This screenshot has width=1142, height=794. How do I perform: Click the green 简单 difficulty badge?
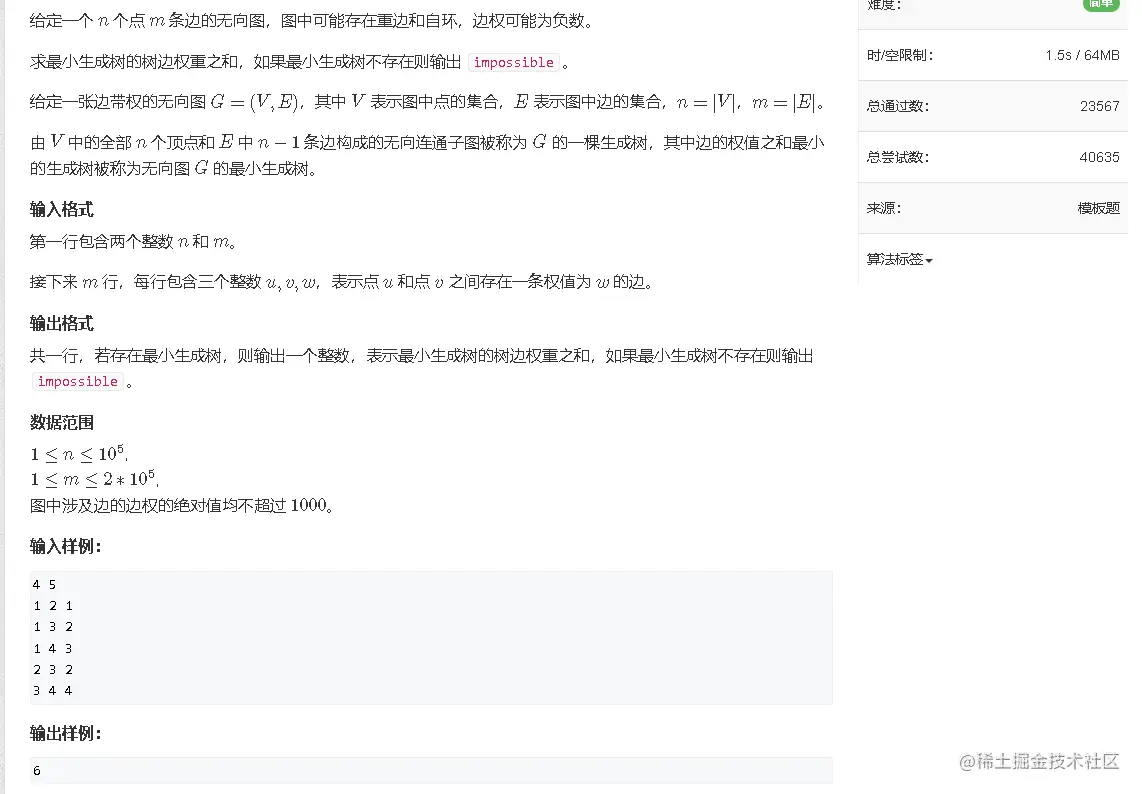tap(1100, 4)
